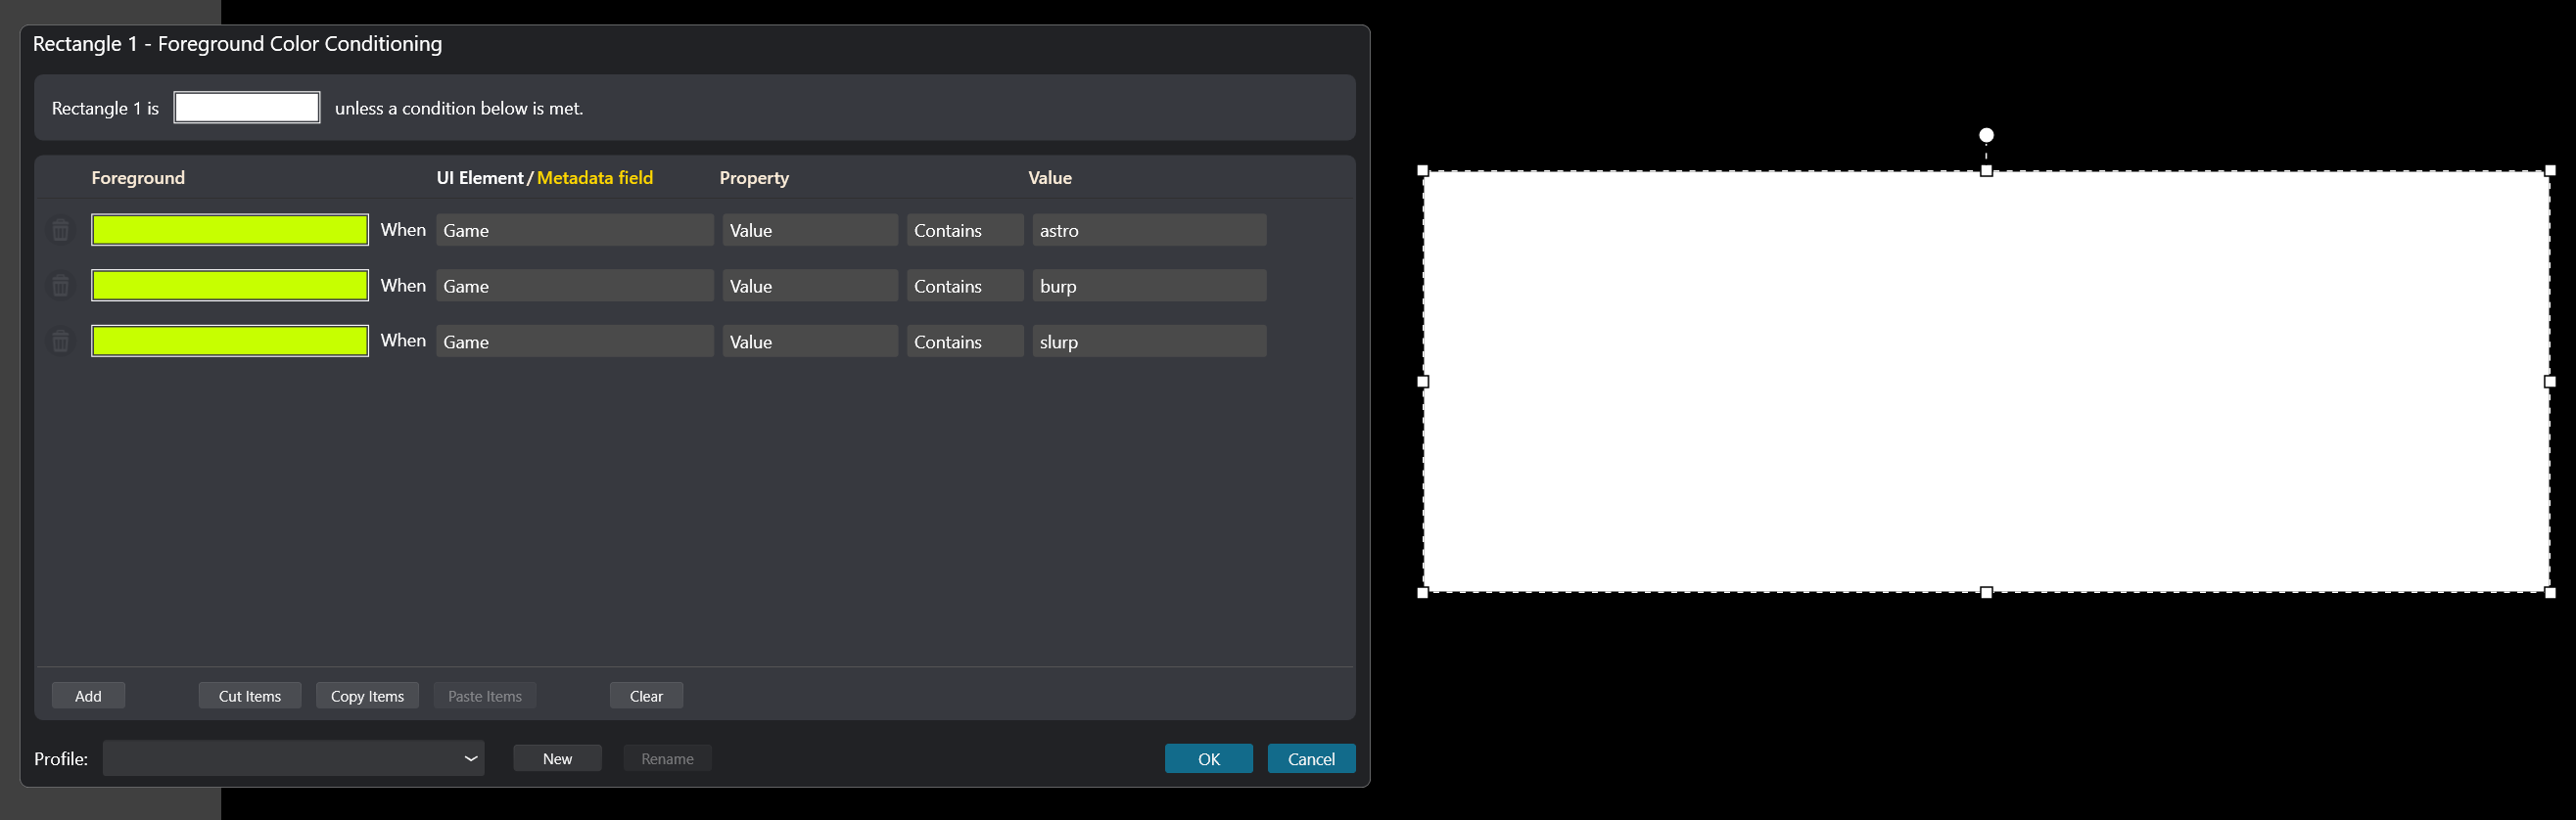Click the Rename profile button
This screenshot has height=820, width=2576.
click(x=667, y=759)
